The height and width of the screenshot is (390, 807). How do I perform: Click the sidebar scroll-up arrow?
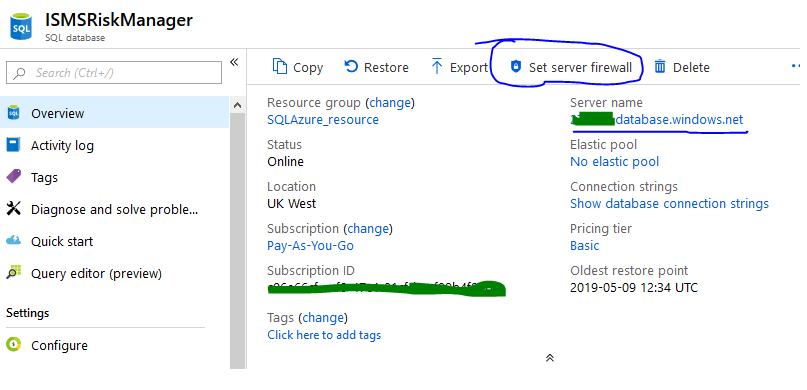(237, 105)
